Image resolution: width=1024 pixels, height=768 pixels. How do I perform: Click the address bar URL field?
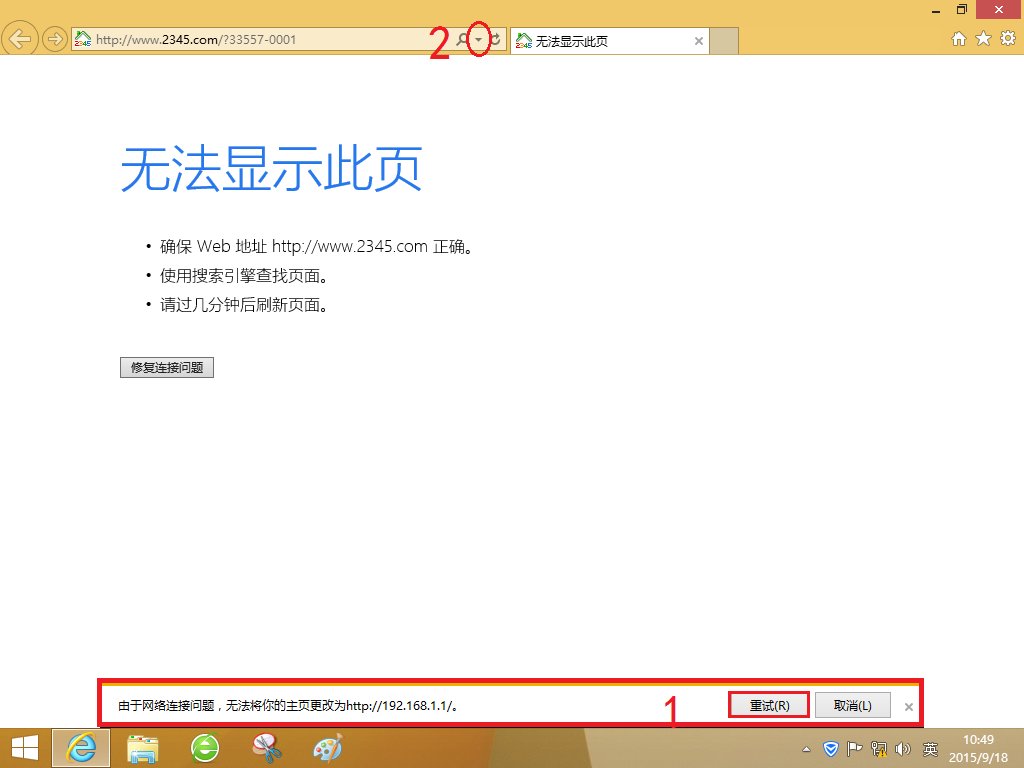pyautogui.click(x=260, y=40)
